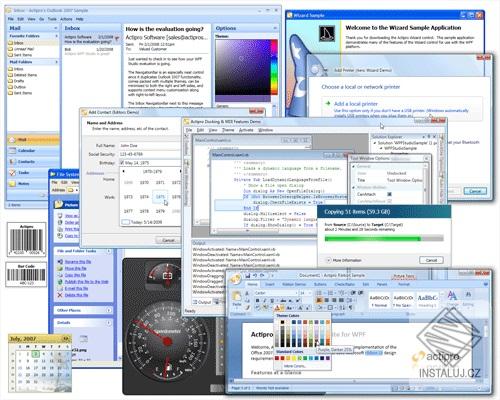The width and height of the screenshot is (500, 400).
Task: Switch to Calendar in Outlook navigation bar
Action: coord(33,151)
